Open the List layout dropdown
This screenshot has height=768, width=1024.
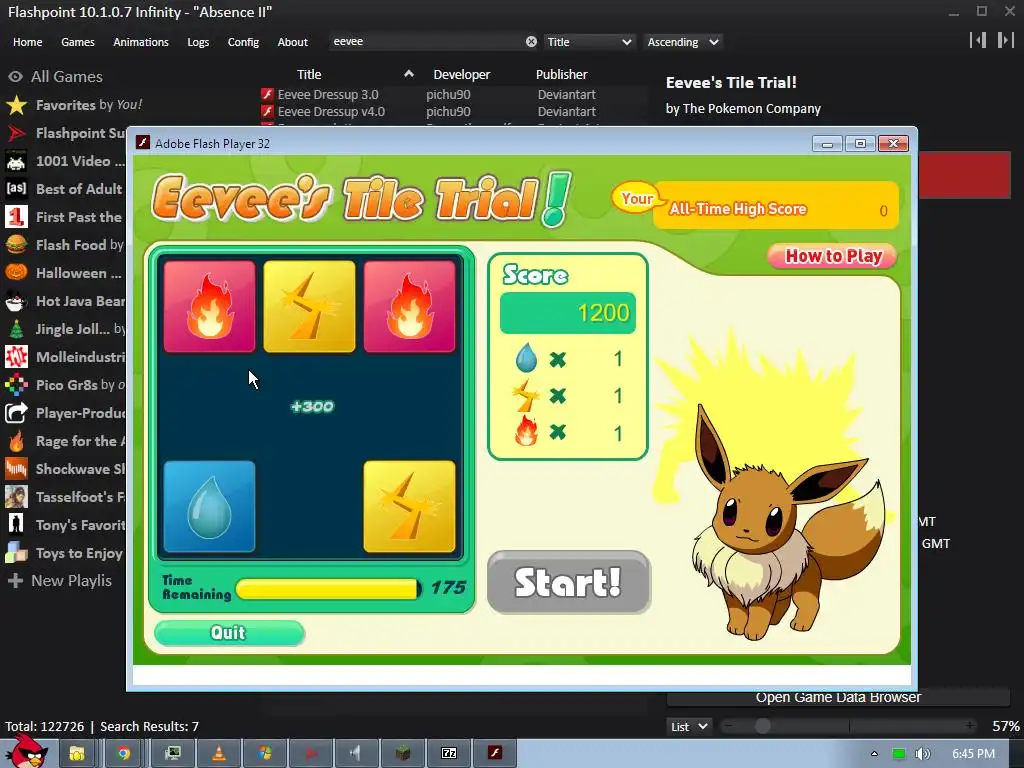[x=690, y=726]
